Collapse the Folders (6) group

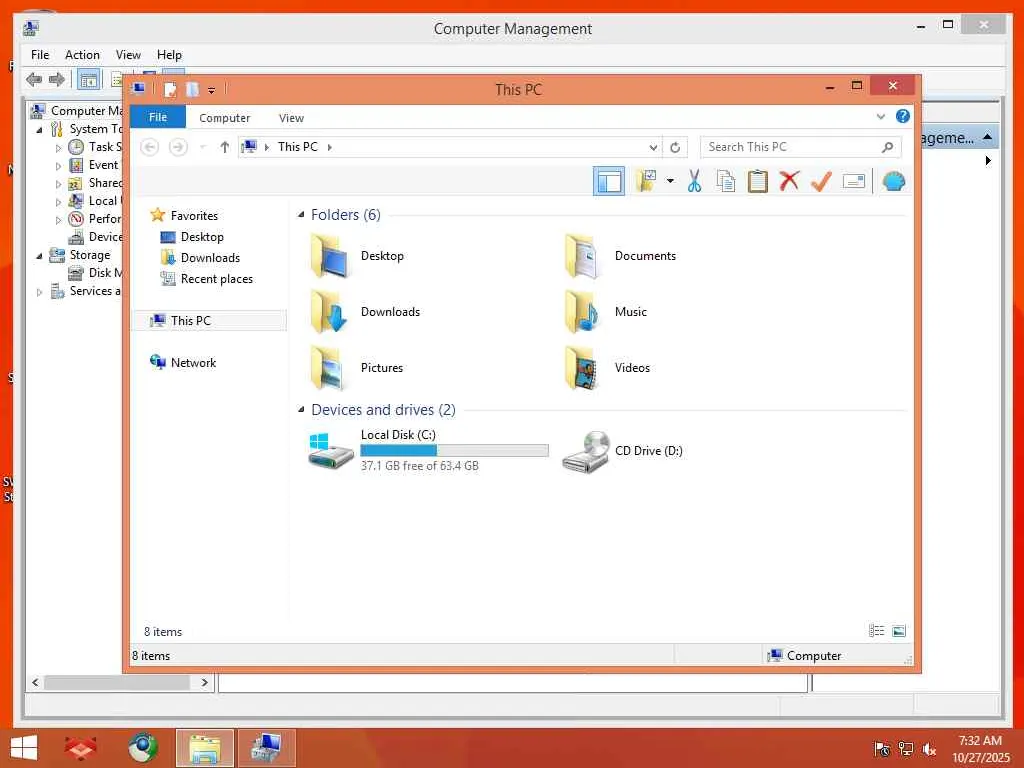[x=301, y=215]
